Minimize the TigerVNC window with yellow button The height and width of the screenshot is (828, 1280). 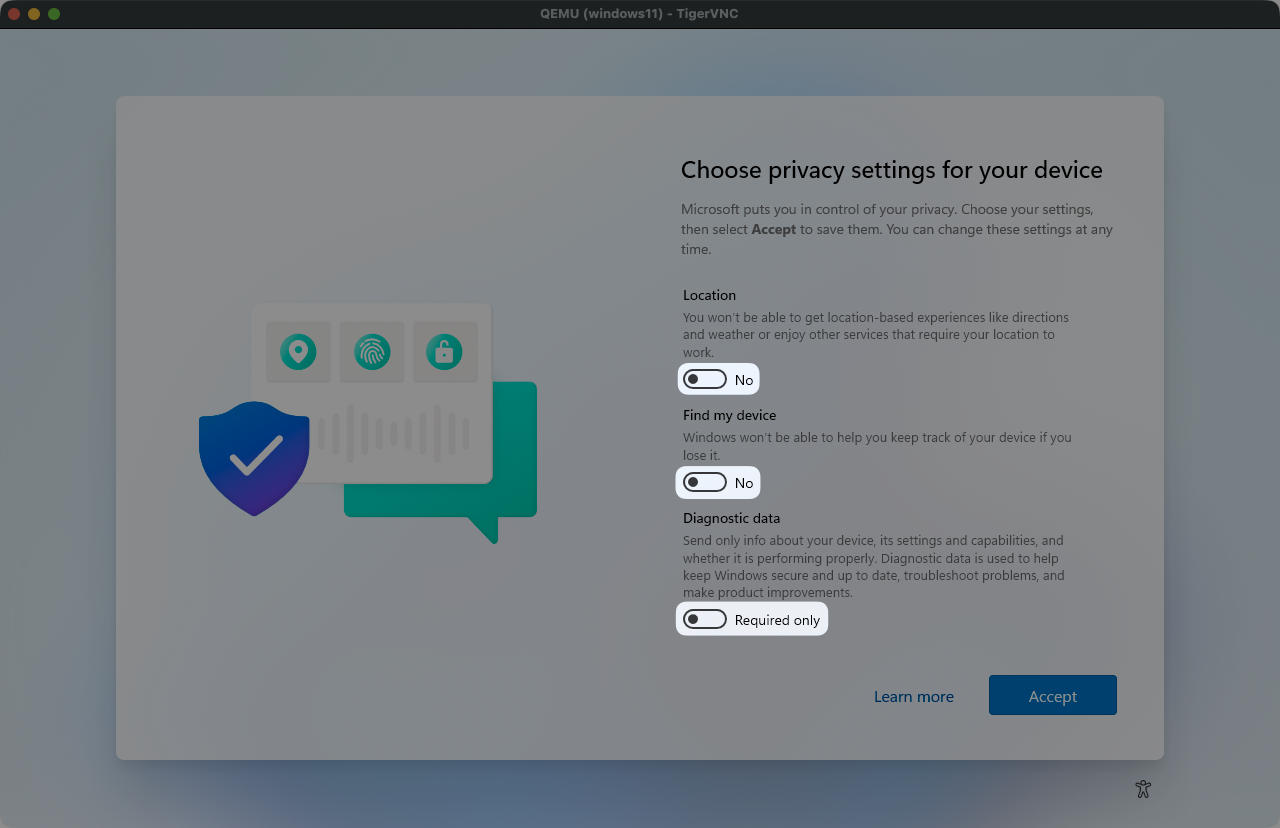tap(34, 14)
